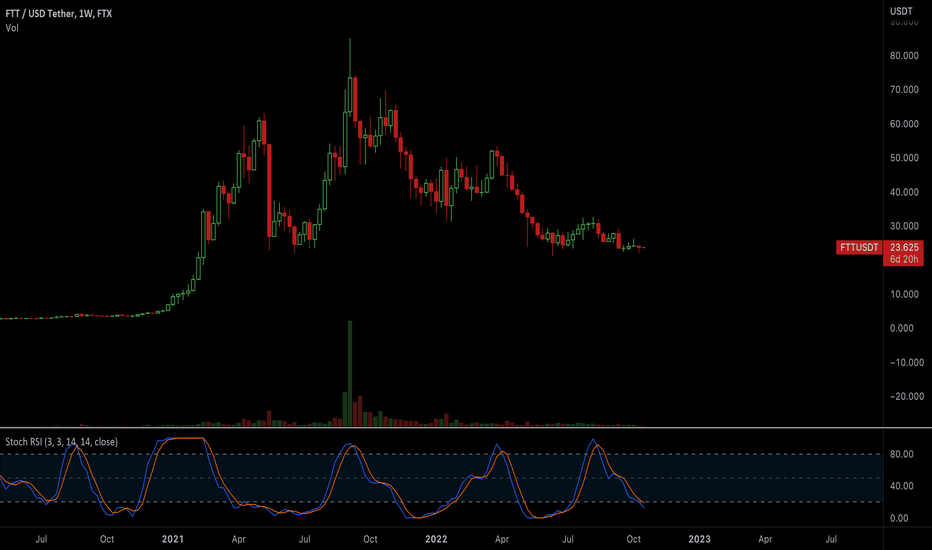
Task: Open the Stoch RSI (3, 3, 14, 14, close) legend
Action: (x=61, y=442)
